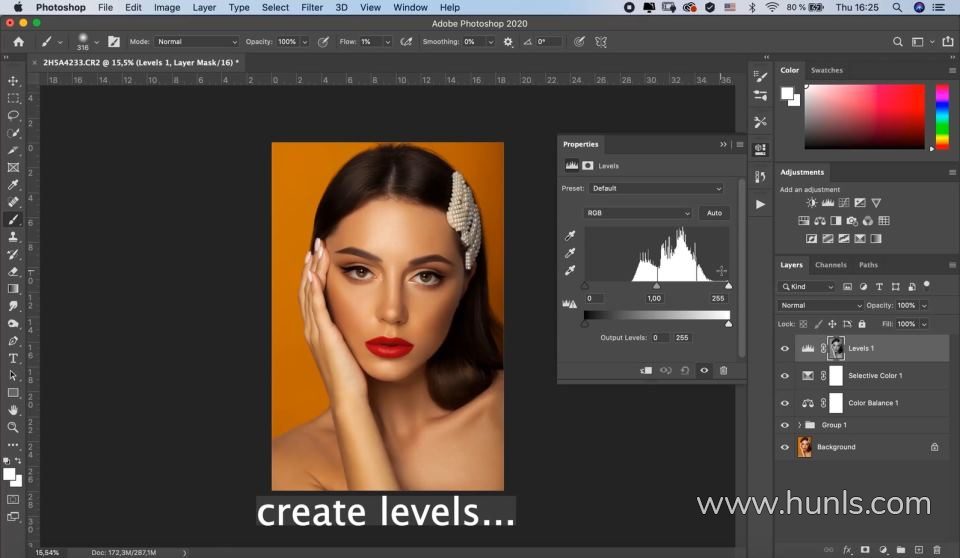
Task: Select the Move tool
Action: [x=13, y=81]
